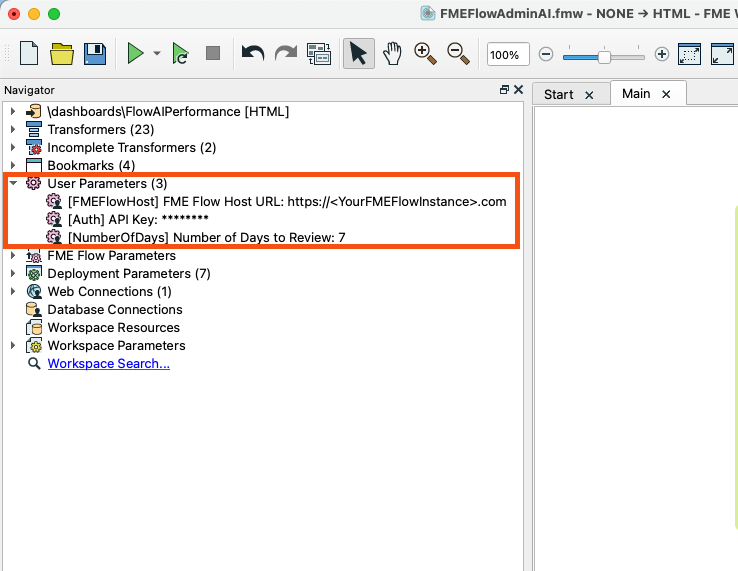Decrease zoom with the minus circle button
Viewport: 738px width, 571px height.
(545, 54)
